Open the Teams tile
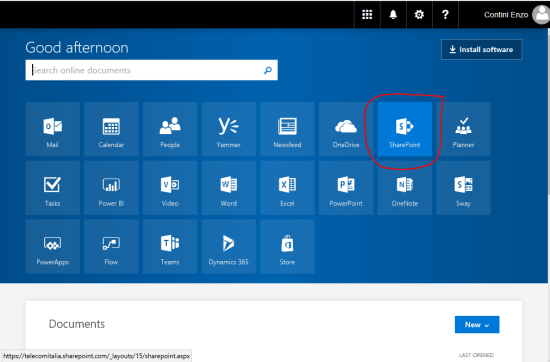The width and height of the screenshot is (550, 362). coord(170,246)
